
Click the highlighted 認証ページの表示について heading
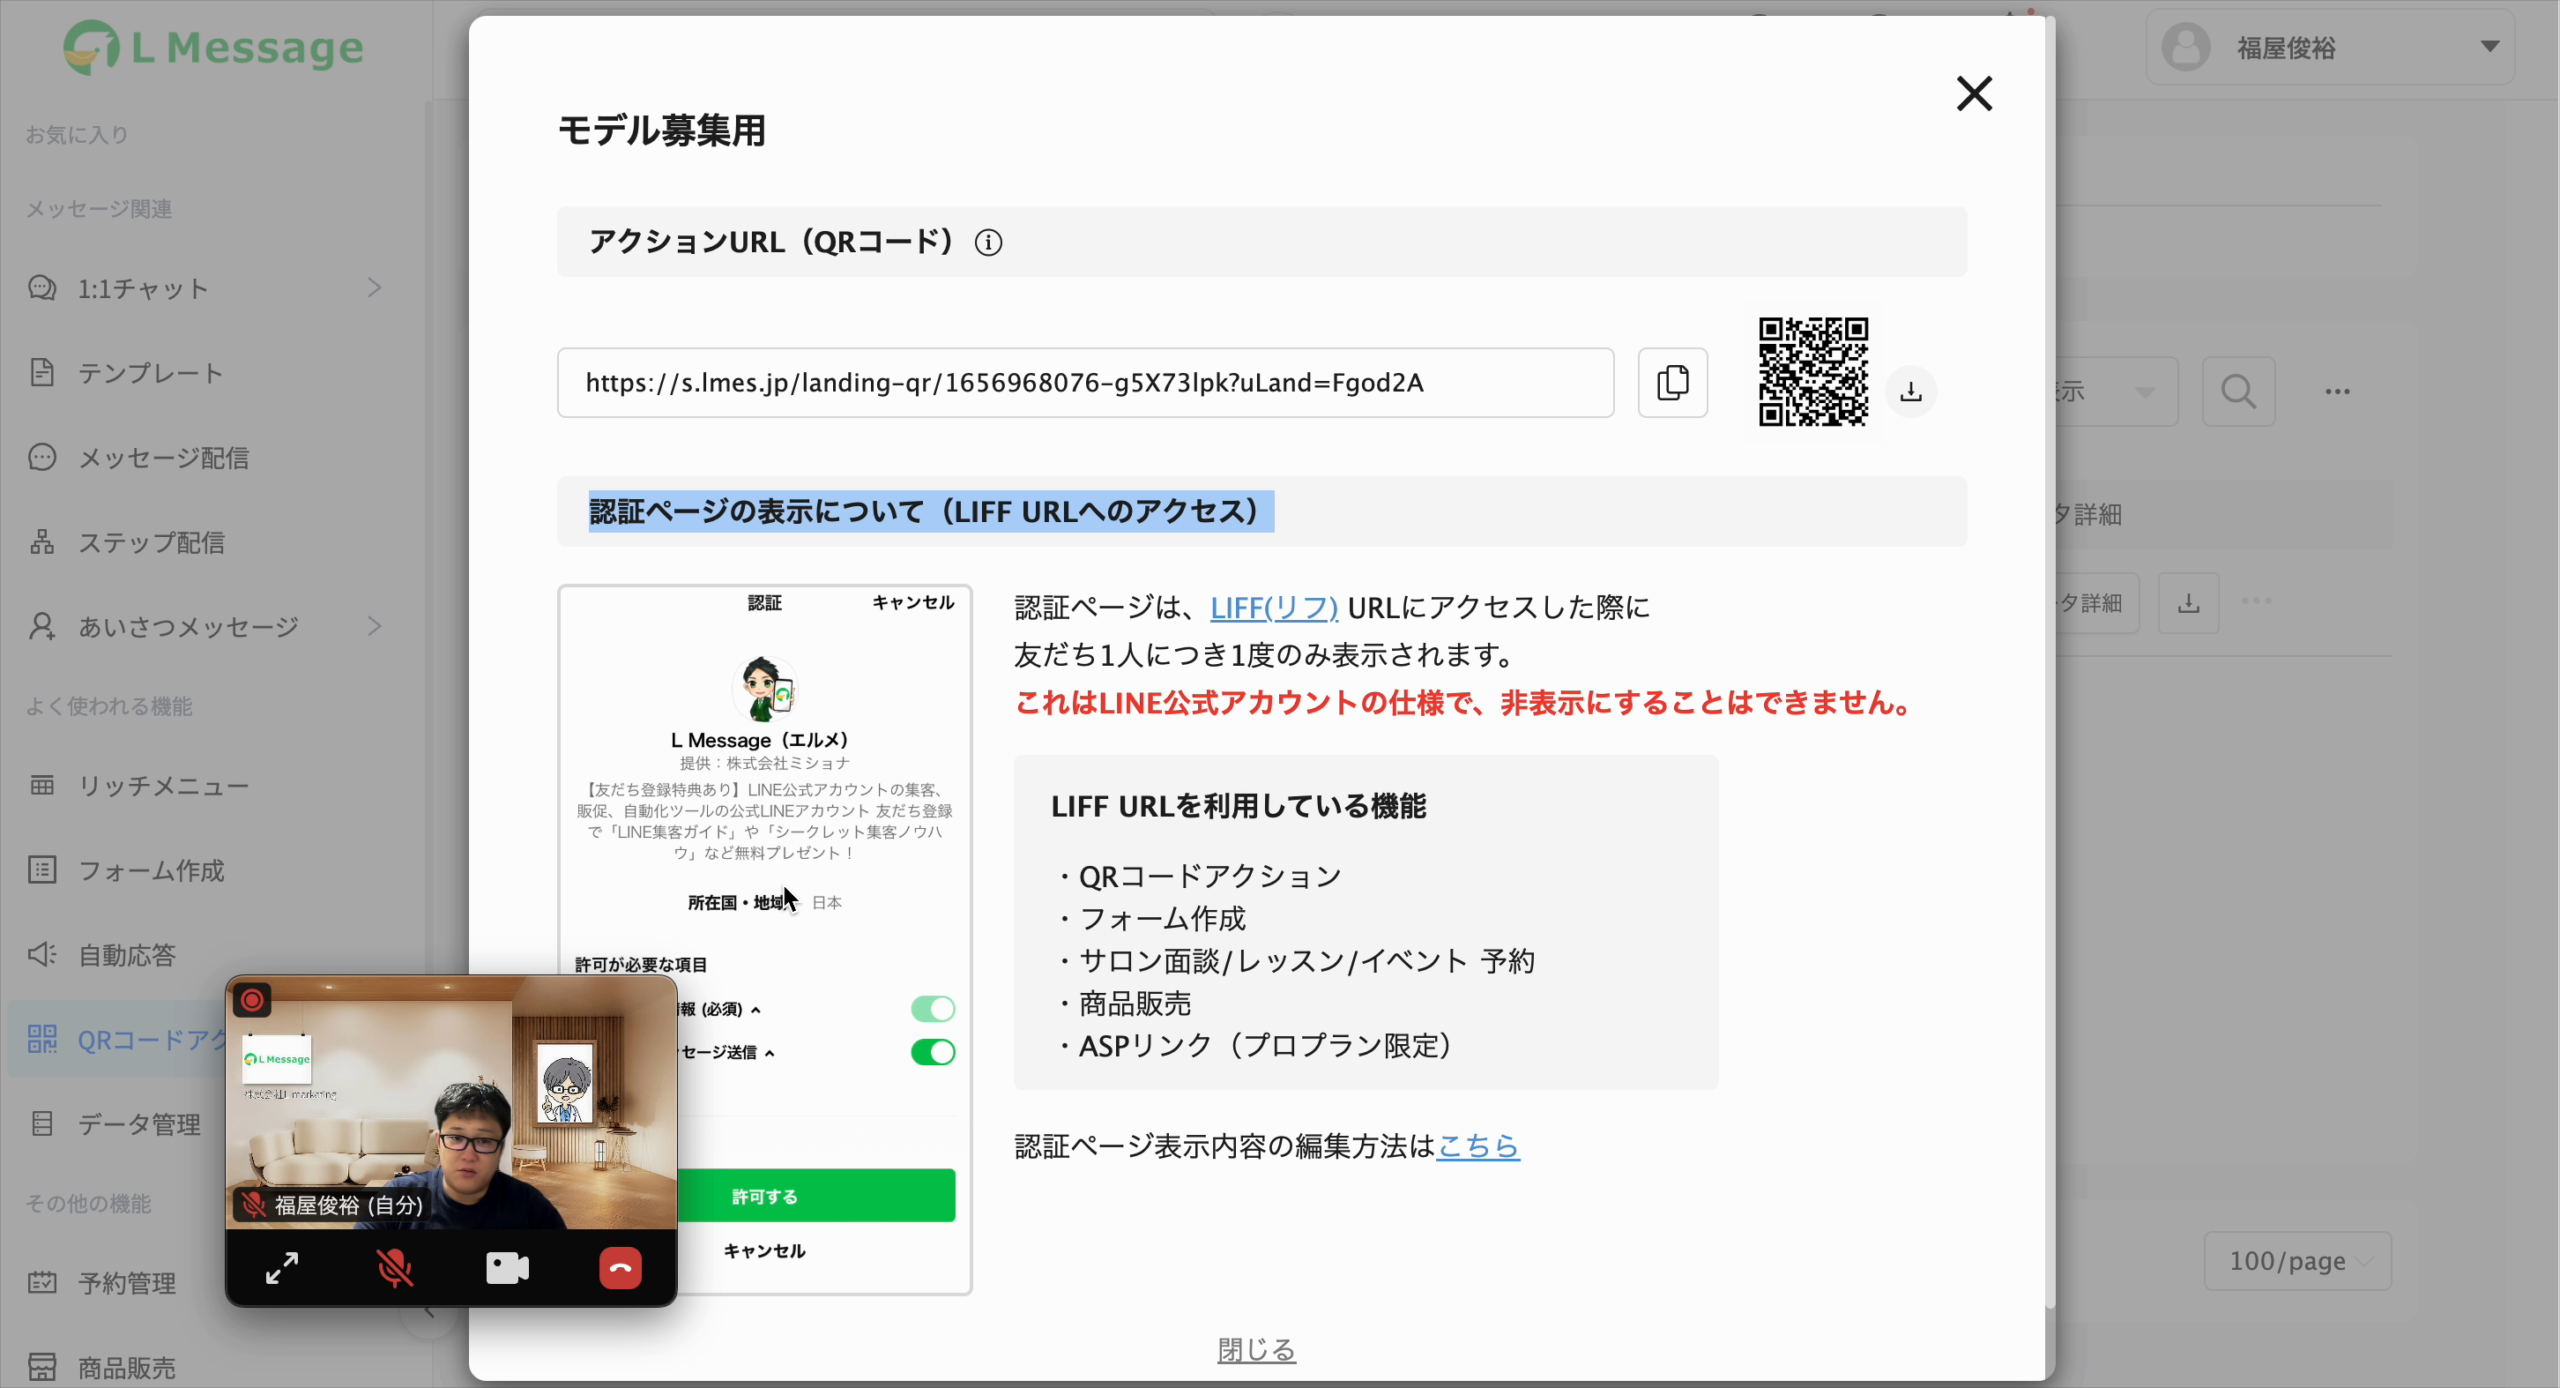coord(930,511)
